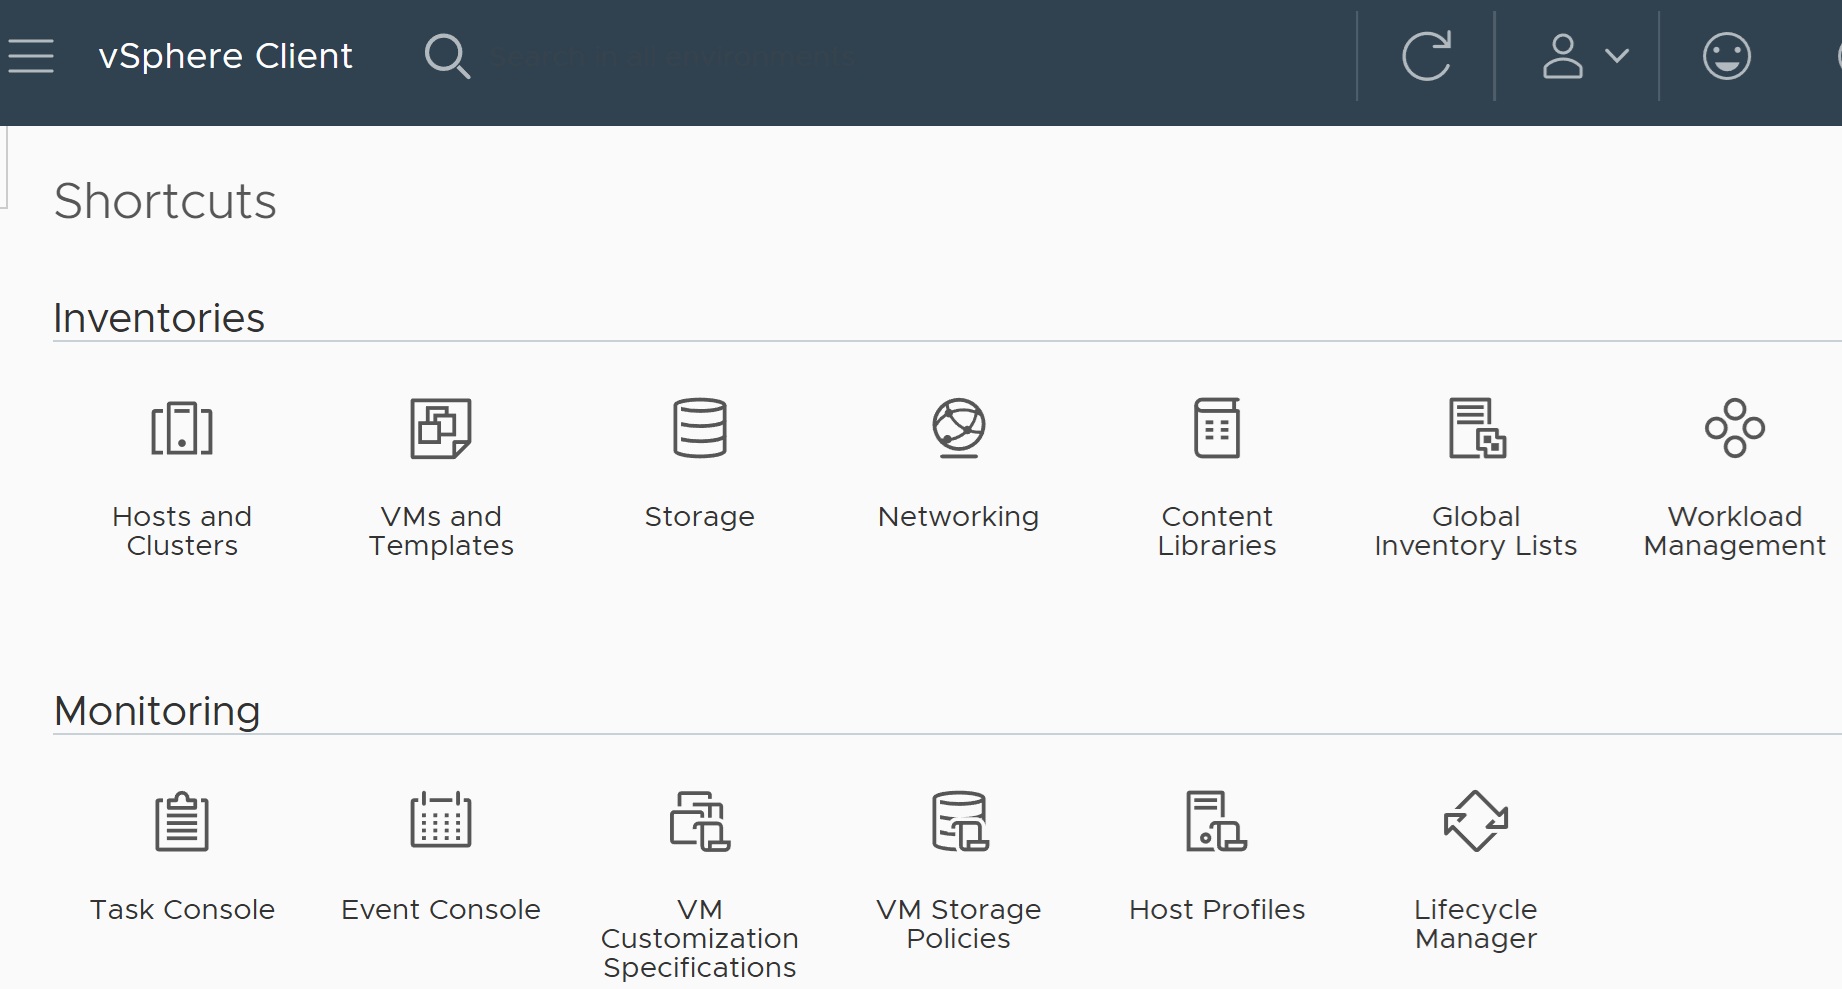The height and width of the screenshot is (989, 1842).
Task: Open the Workload Management icon
Action: 1735,428
